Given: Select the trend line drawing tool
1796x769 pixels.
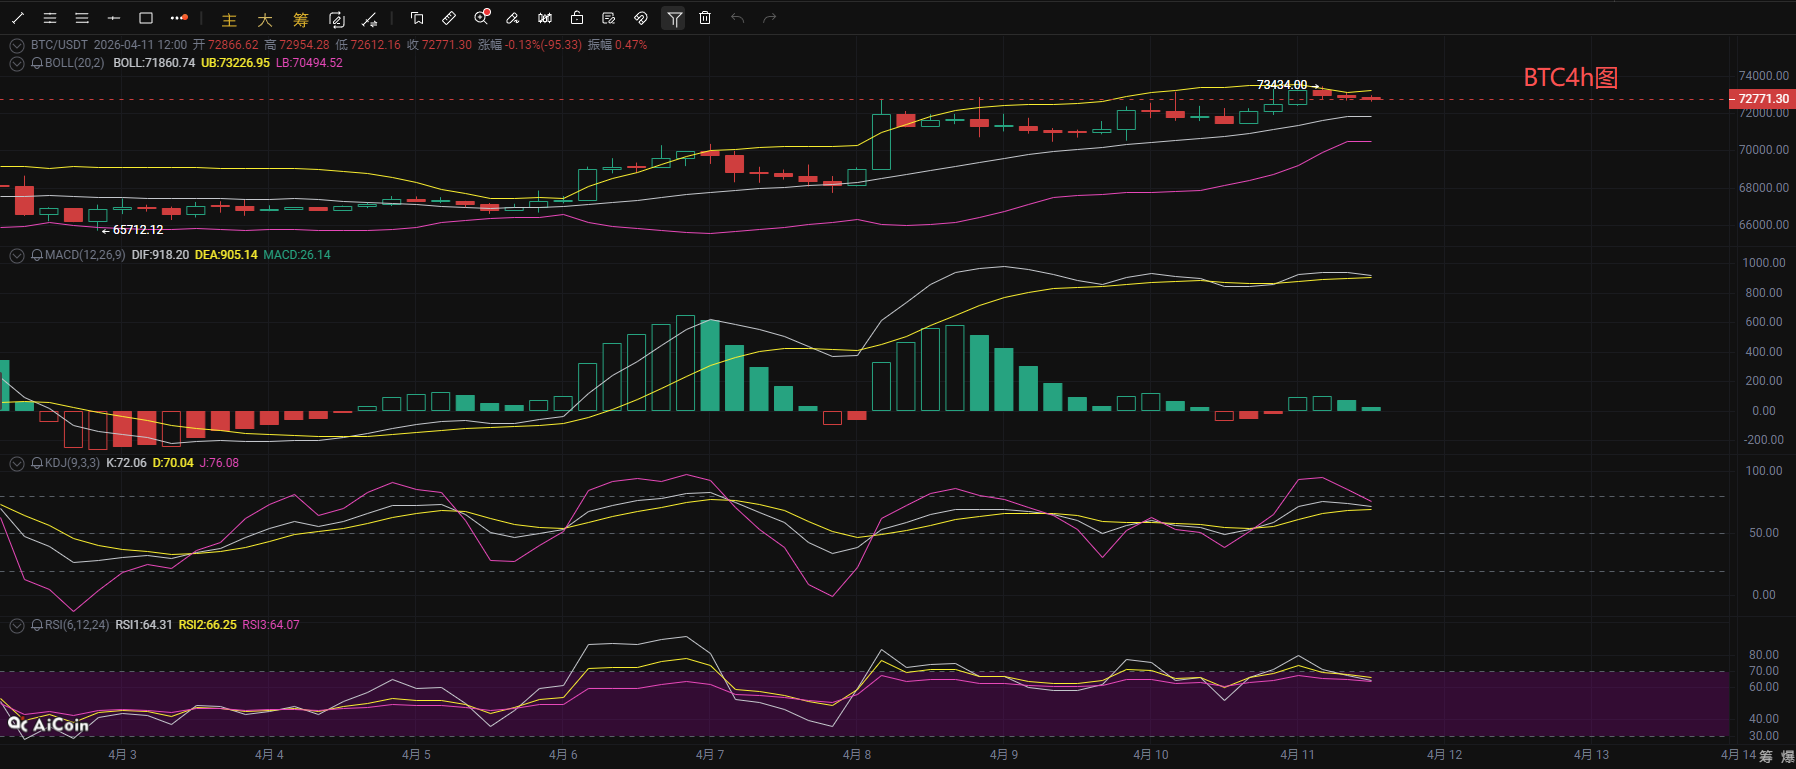Looking at the screenshot, I should 18,18.
